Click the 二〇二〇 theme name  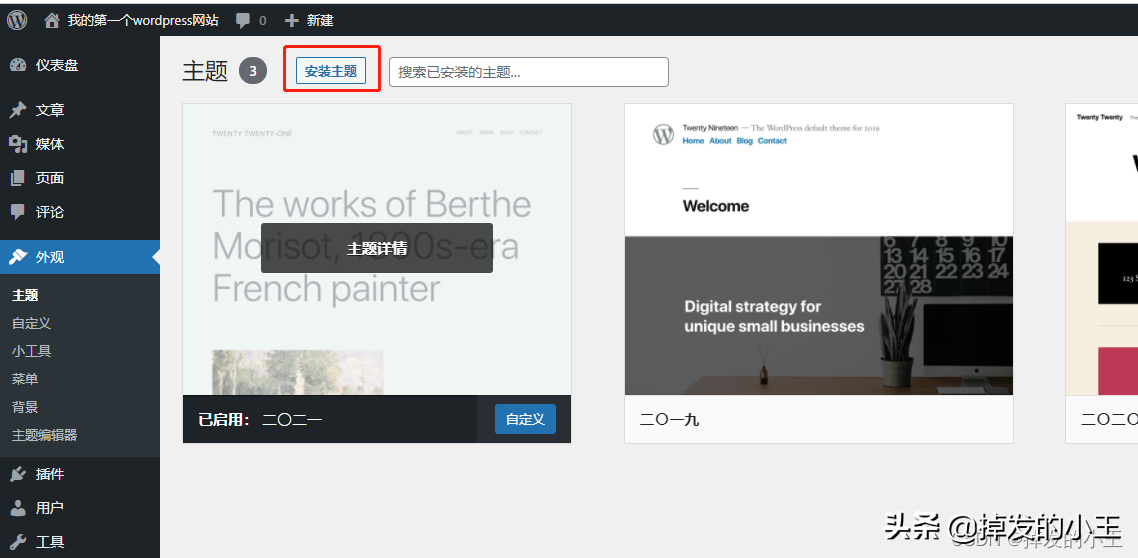tap(1109, 419)
